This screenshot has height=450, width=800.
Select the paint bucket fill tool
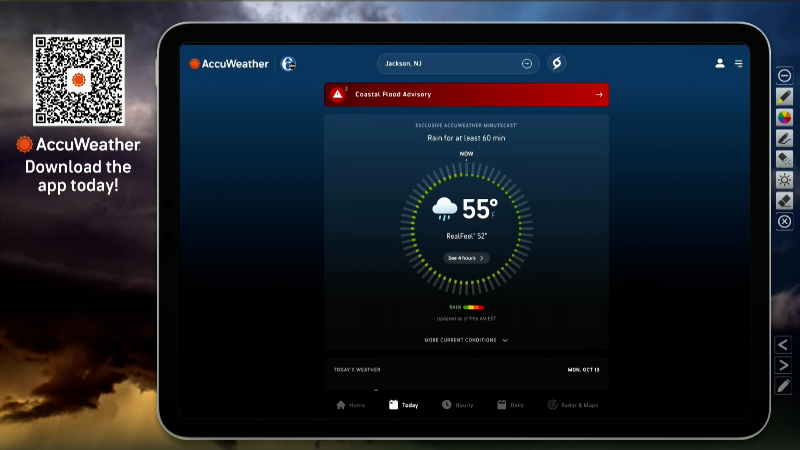coord(785,159)
